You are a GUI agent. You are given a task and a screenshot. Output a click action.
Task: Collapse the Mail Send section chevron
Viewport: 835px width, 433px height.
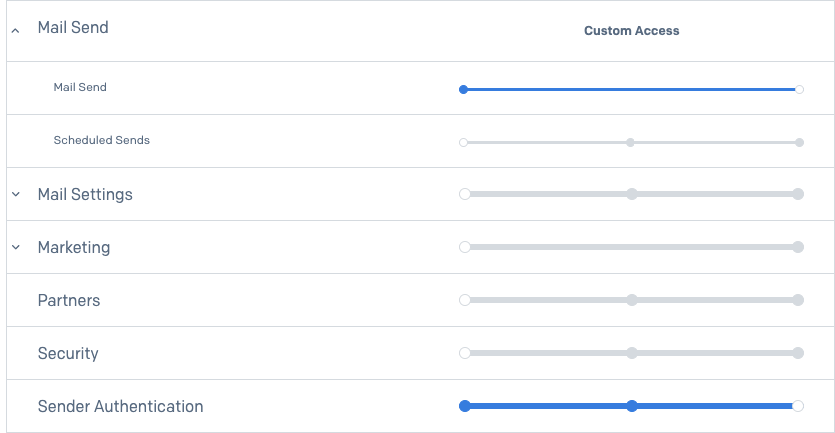[x=15, y=31]
